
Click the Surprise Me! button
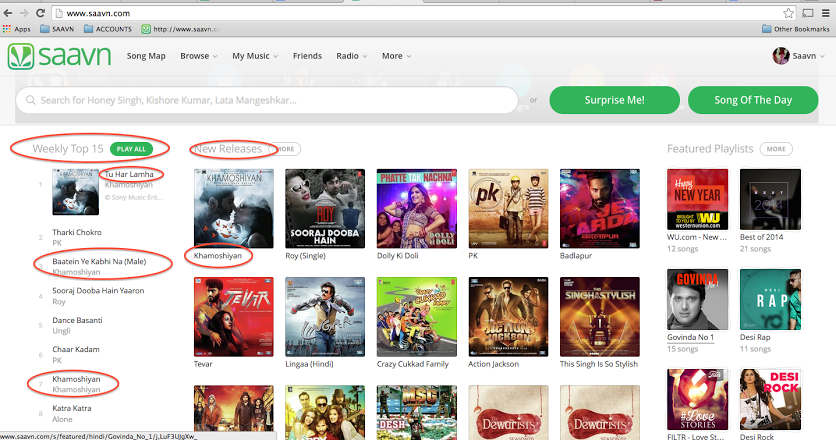614,100
